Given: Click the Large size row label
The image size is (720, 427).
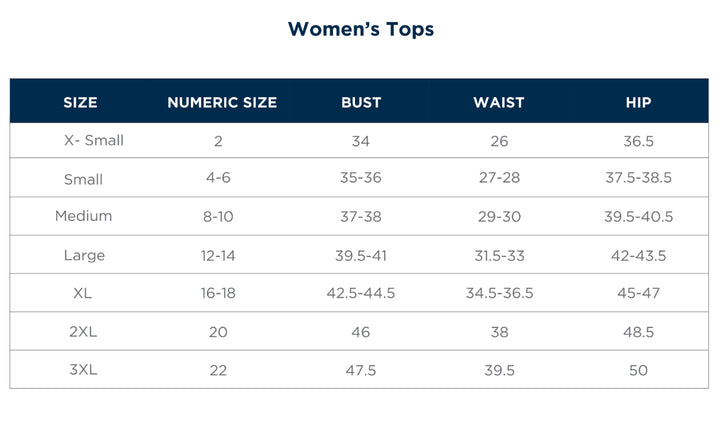Looking at the screenshot, I should tap(84, 255).
